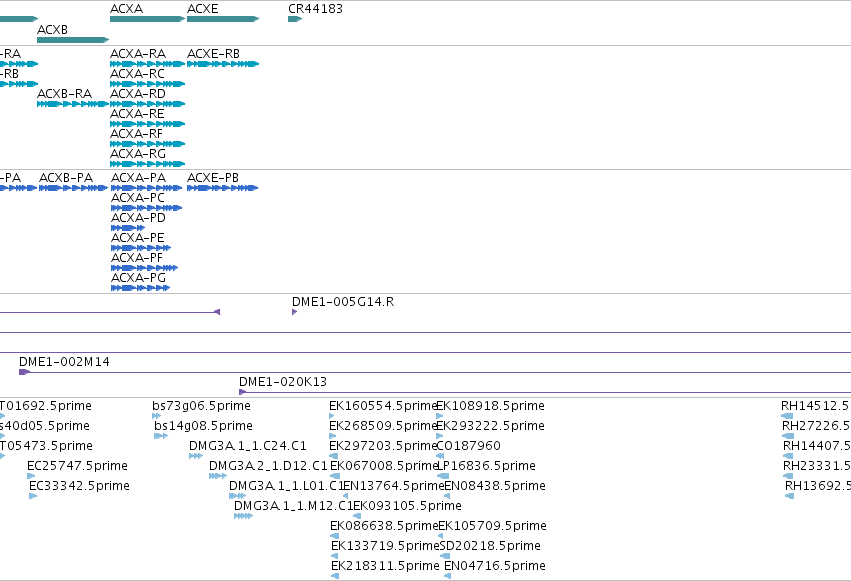Click the ACXE-RB transcript glyph
Screen dimensions: 851x581
coord(223,64)
